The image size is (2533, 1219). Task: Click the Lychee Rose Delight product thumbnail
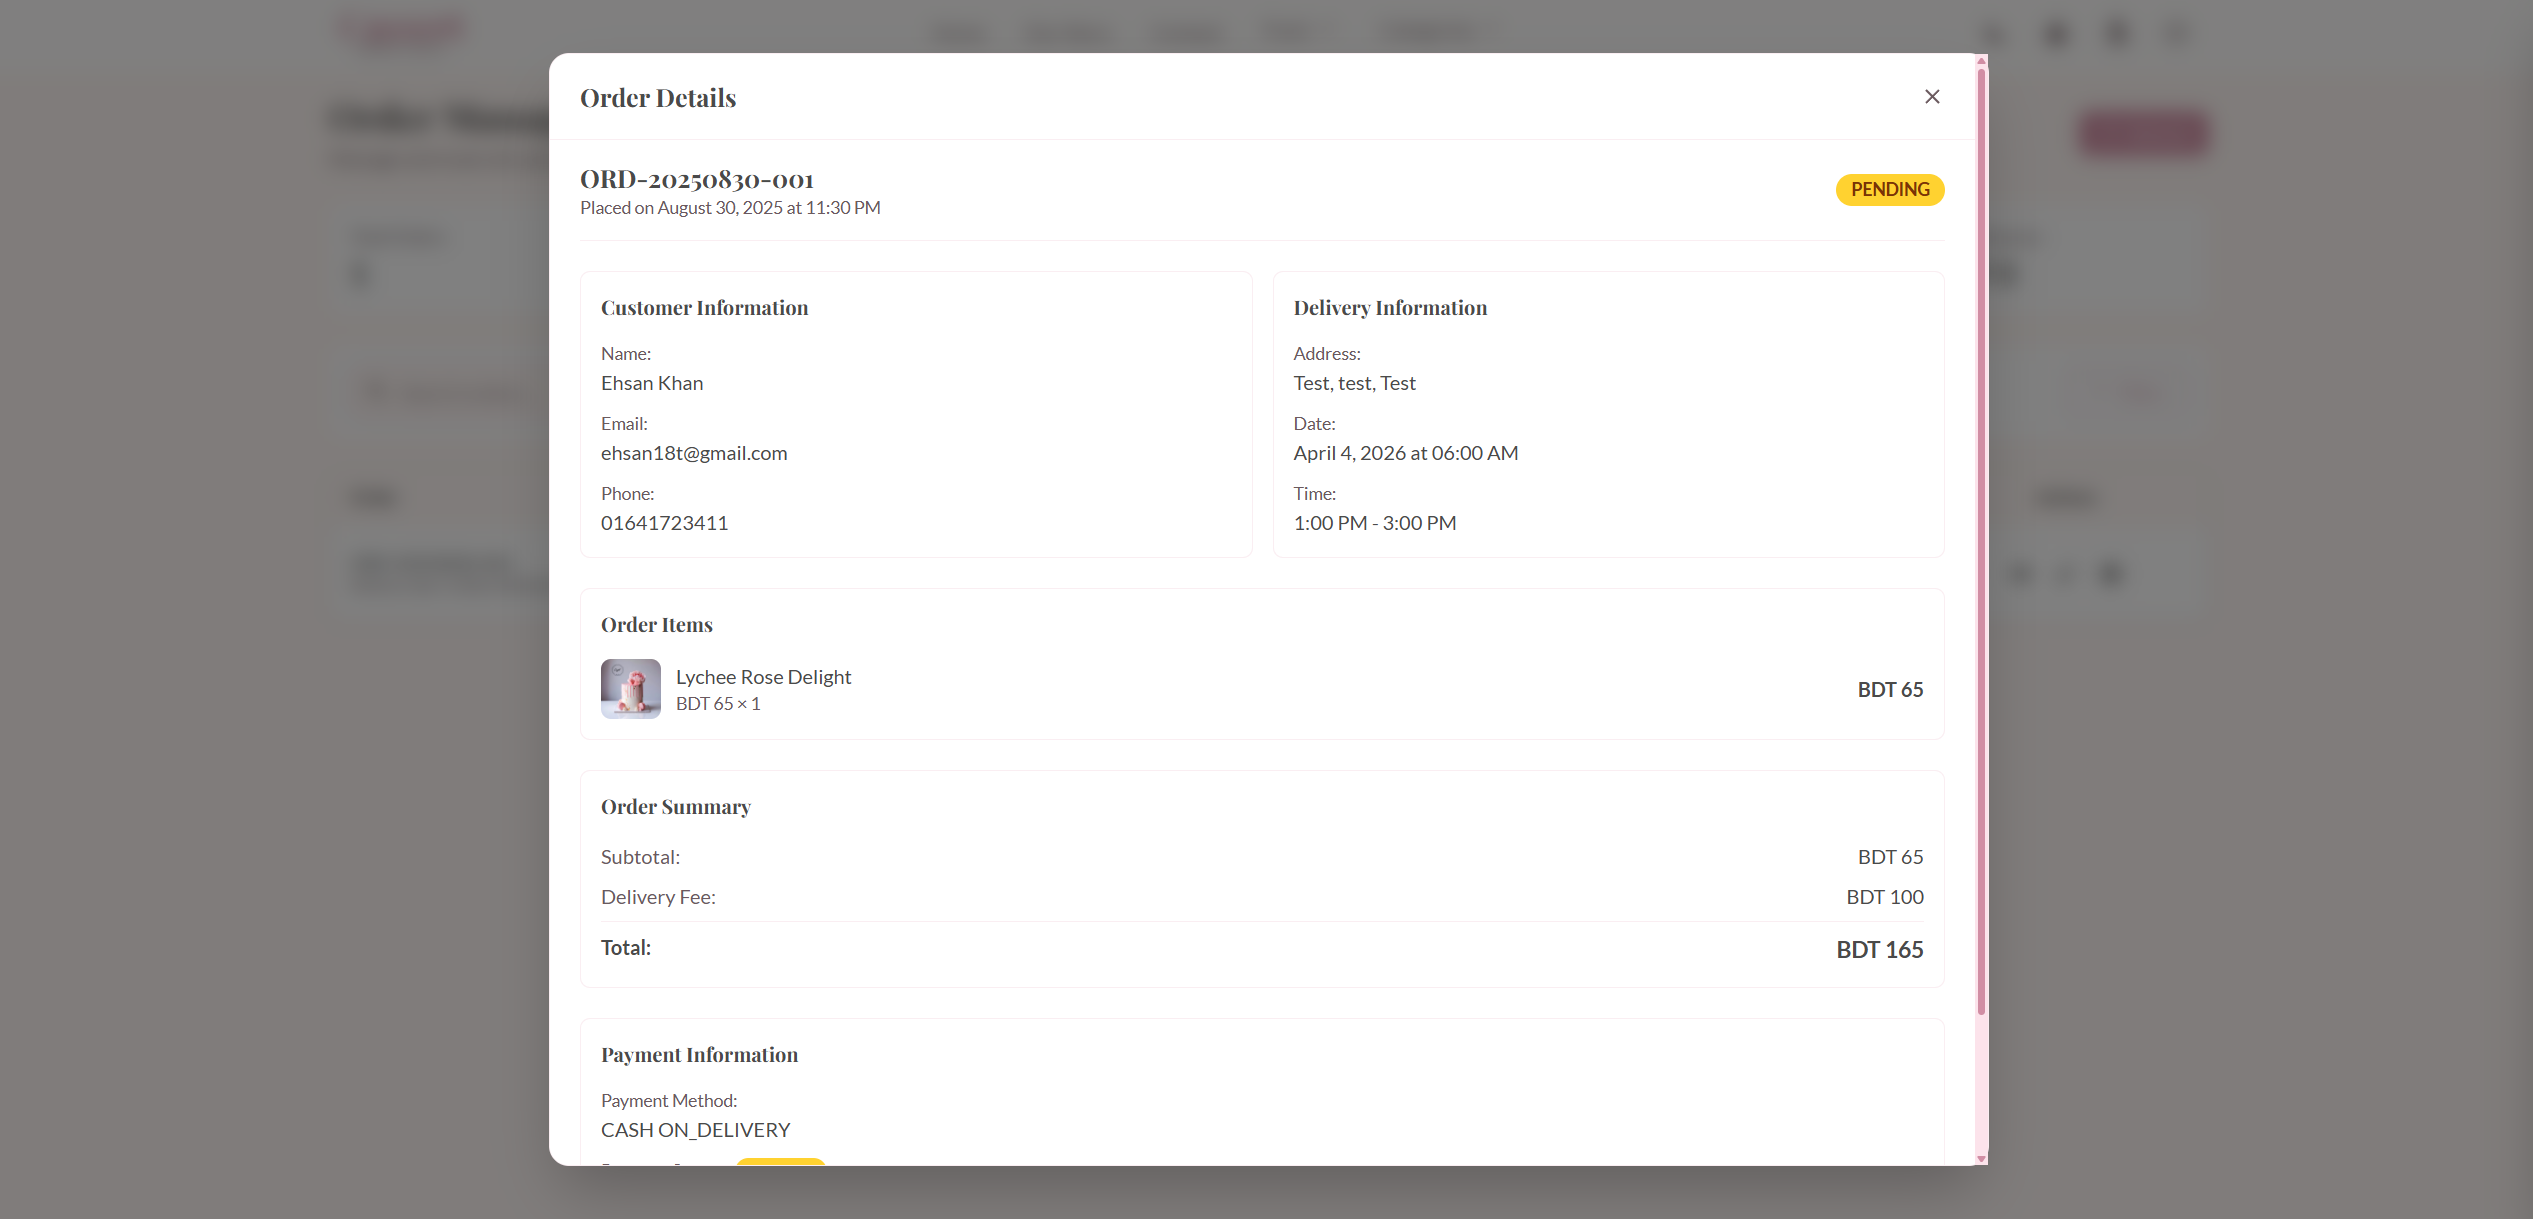630,689
